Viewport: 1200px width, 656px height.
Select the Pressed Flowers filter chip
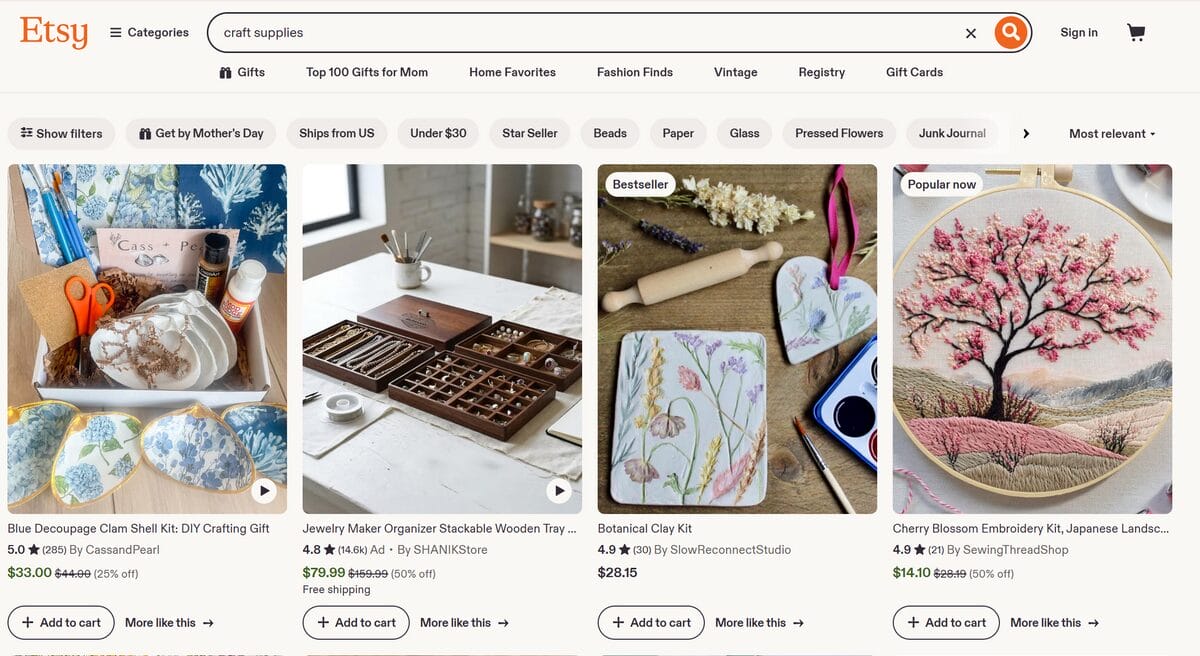(838, 133)
